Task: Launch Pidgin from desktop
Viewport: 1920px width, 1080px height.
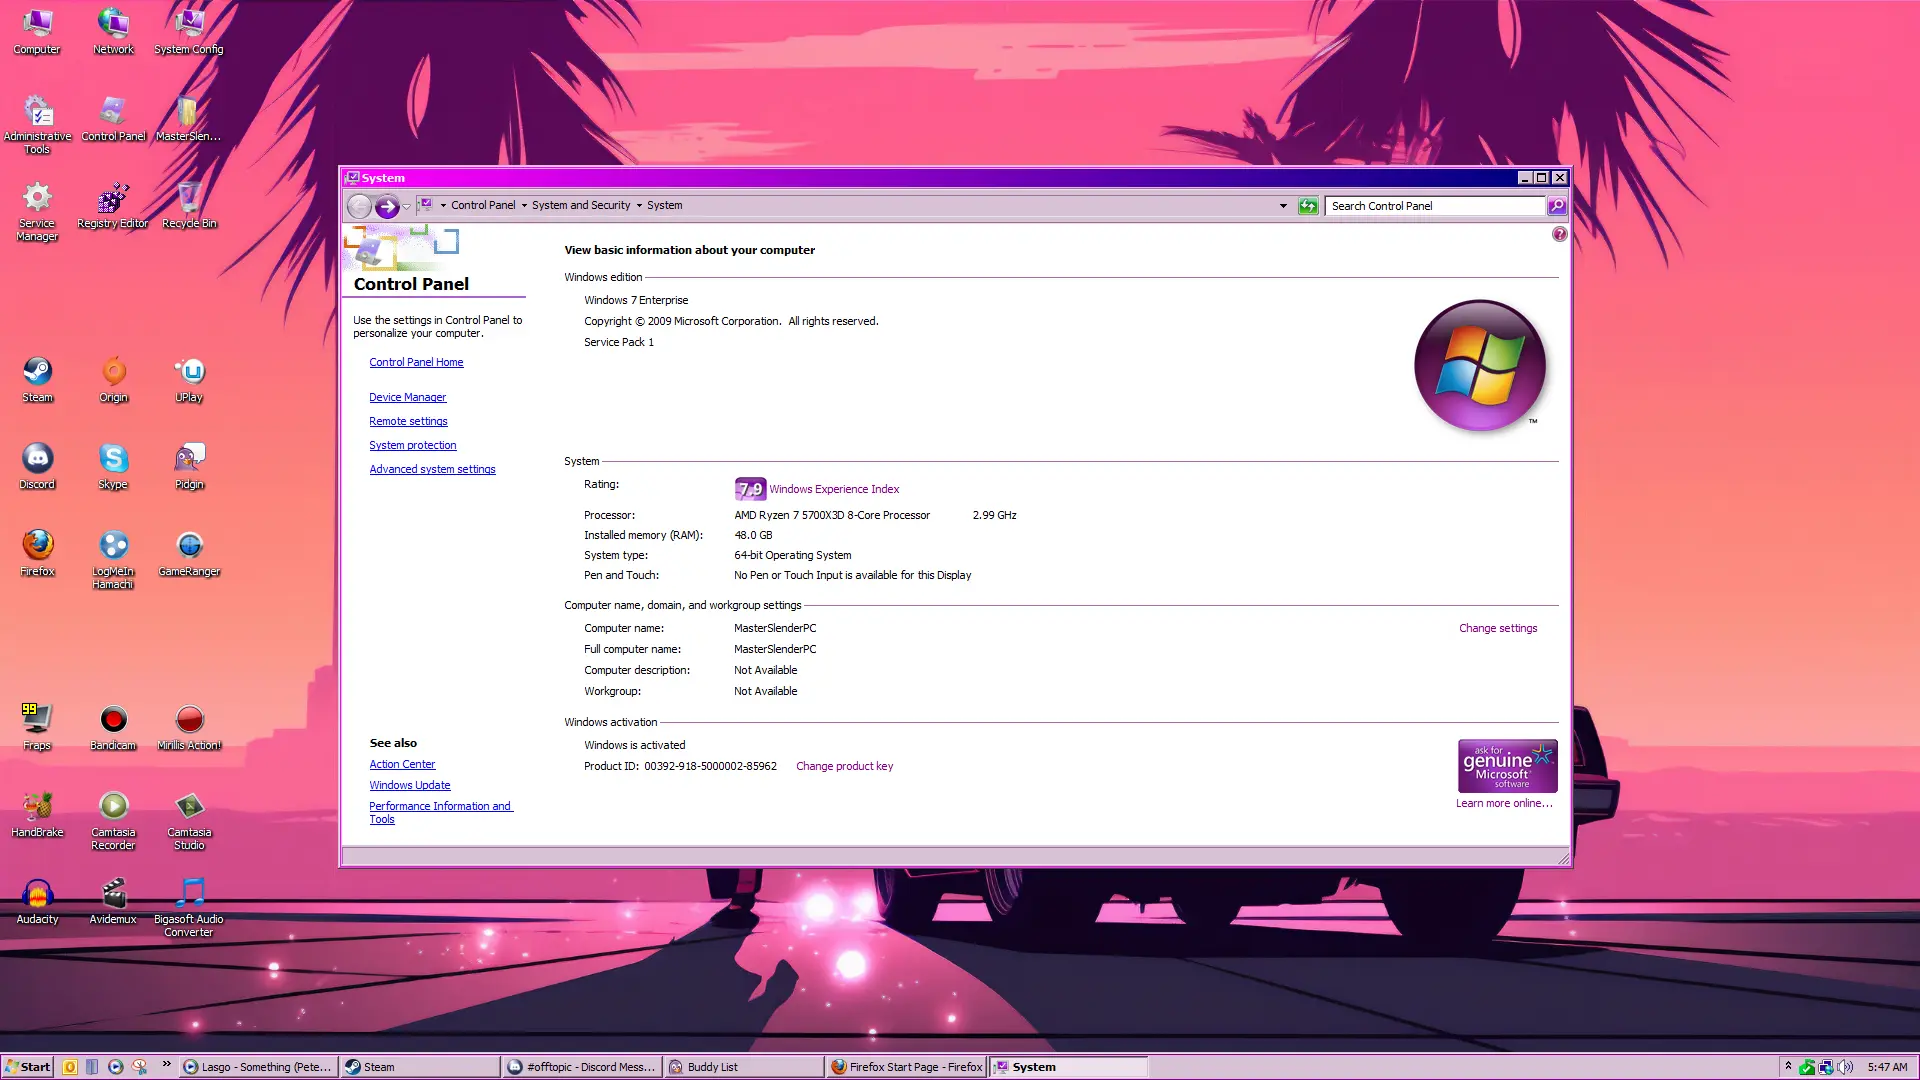Action: 189,466
